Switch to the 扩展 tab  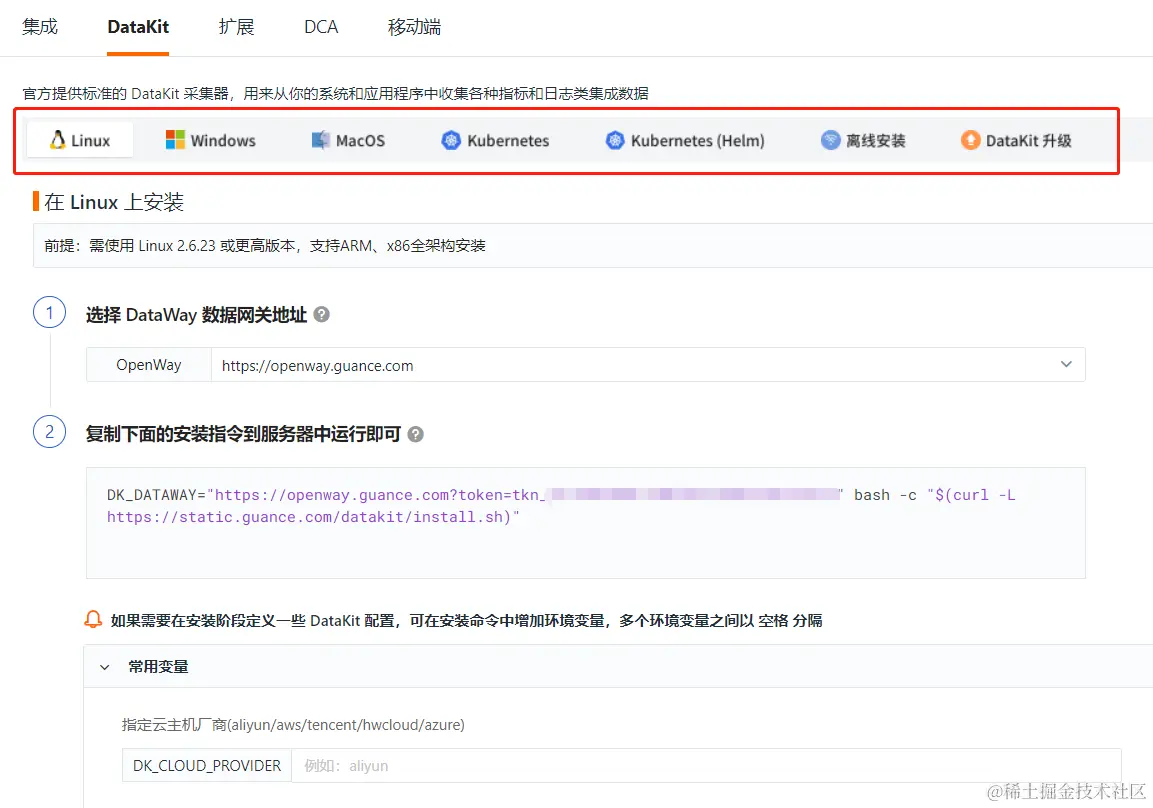coord(236,26)
